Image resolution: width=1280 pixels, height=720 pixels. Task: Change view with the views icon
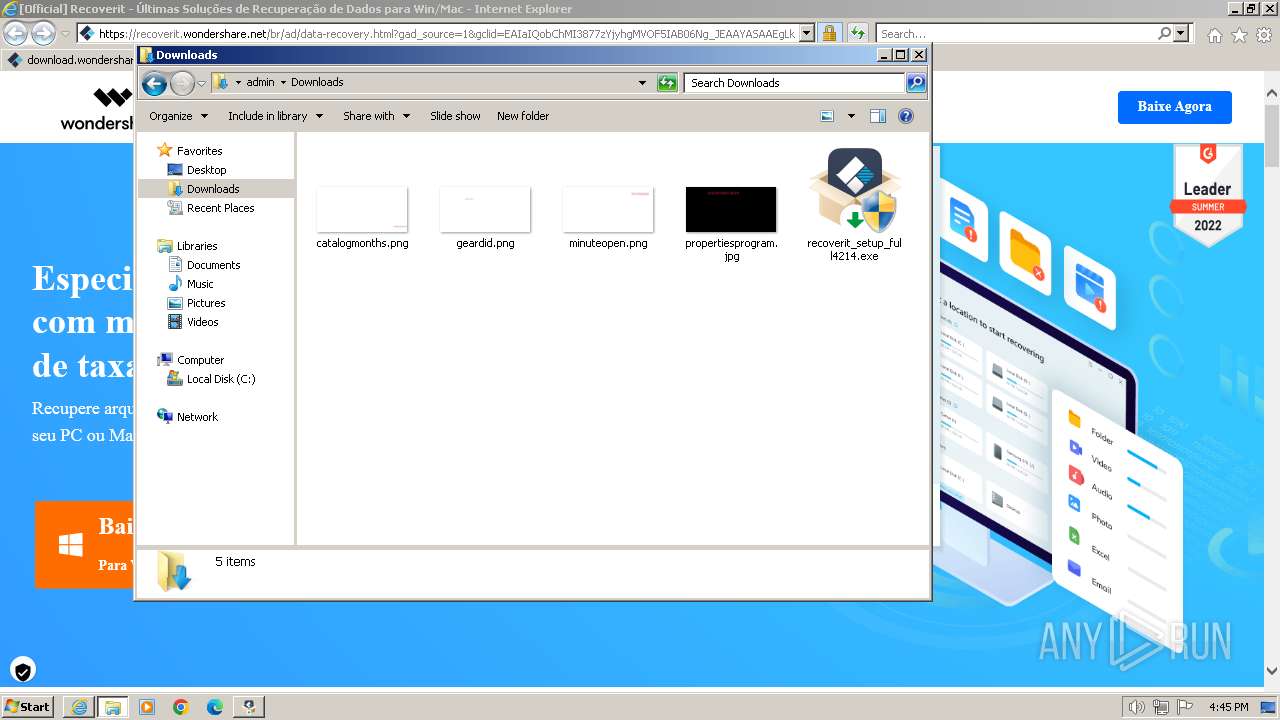click(827, 116)
